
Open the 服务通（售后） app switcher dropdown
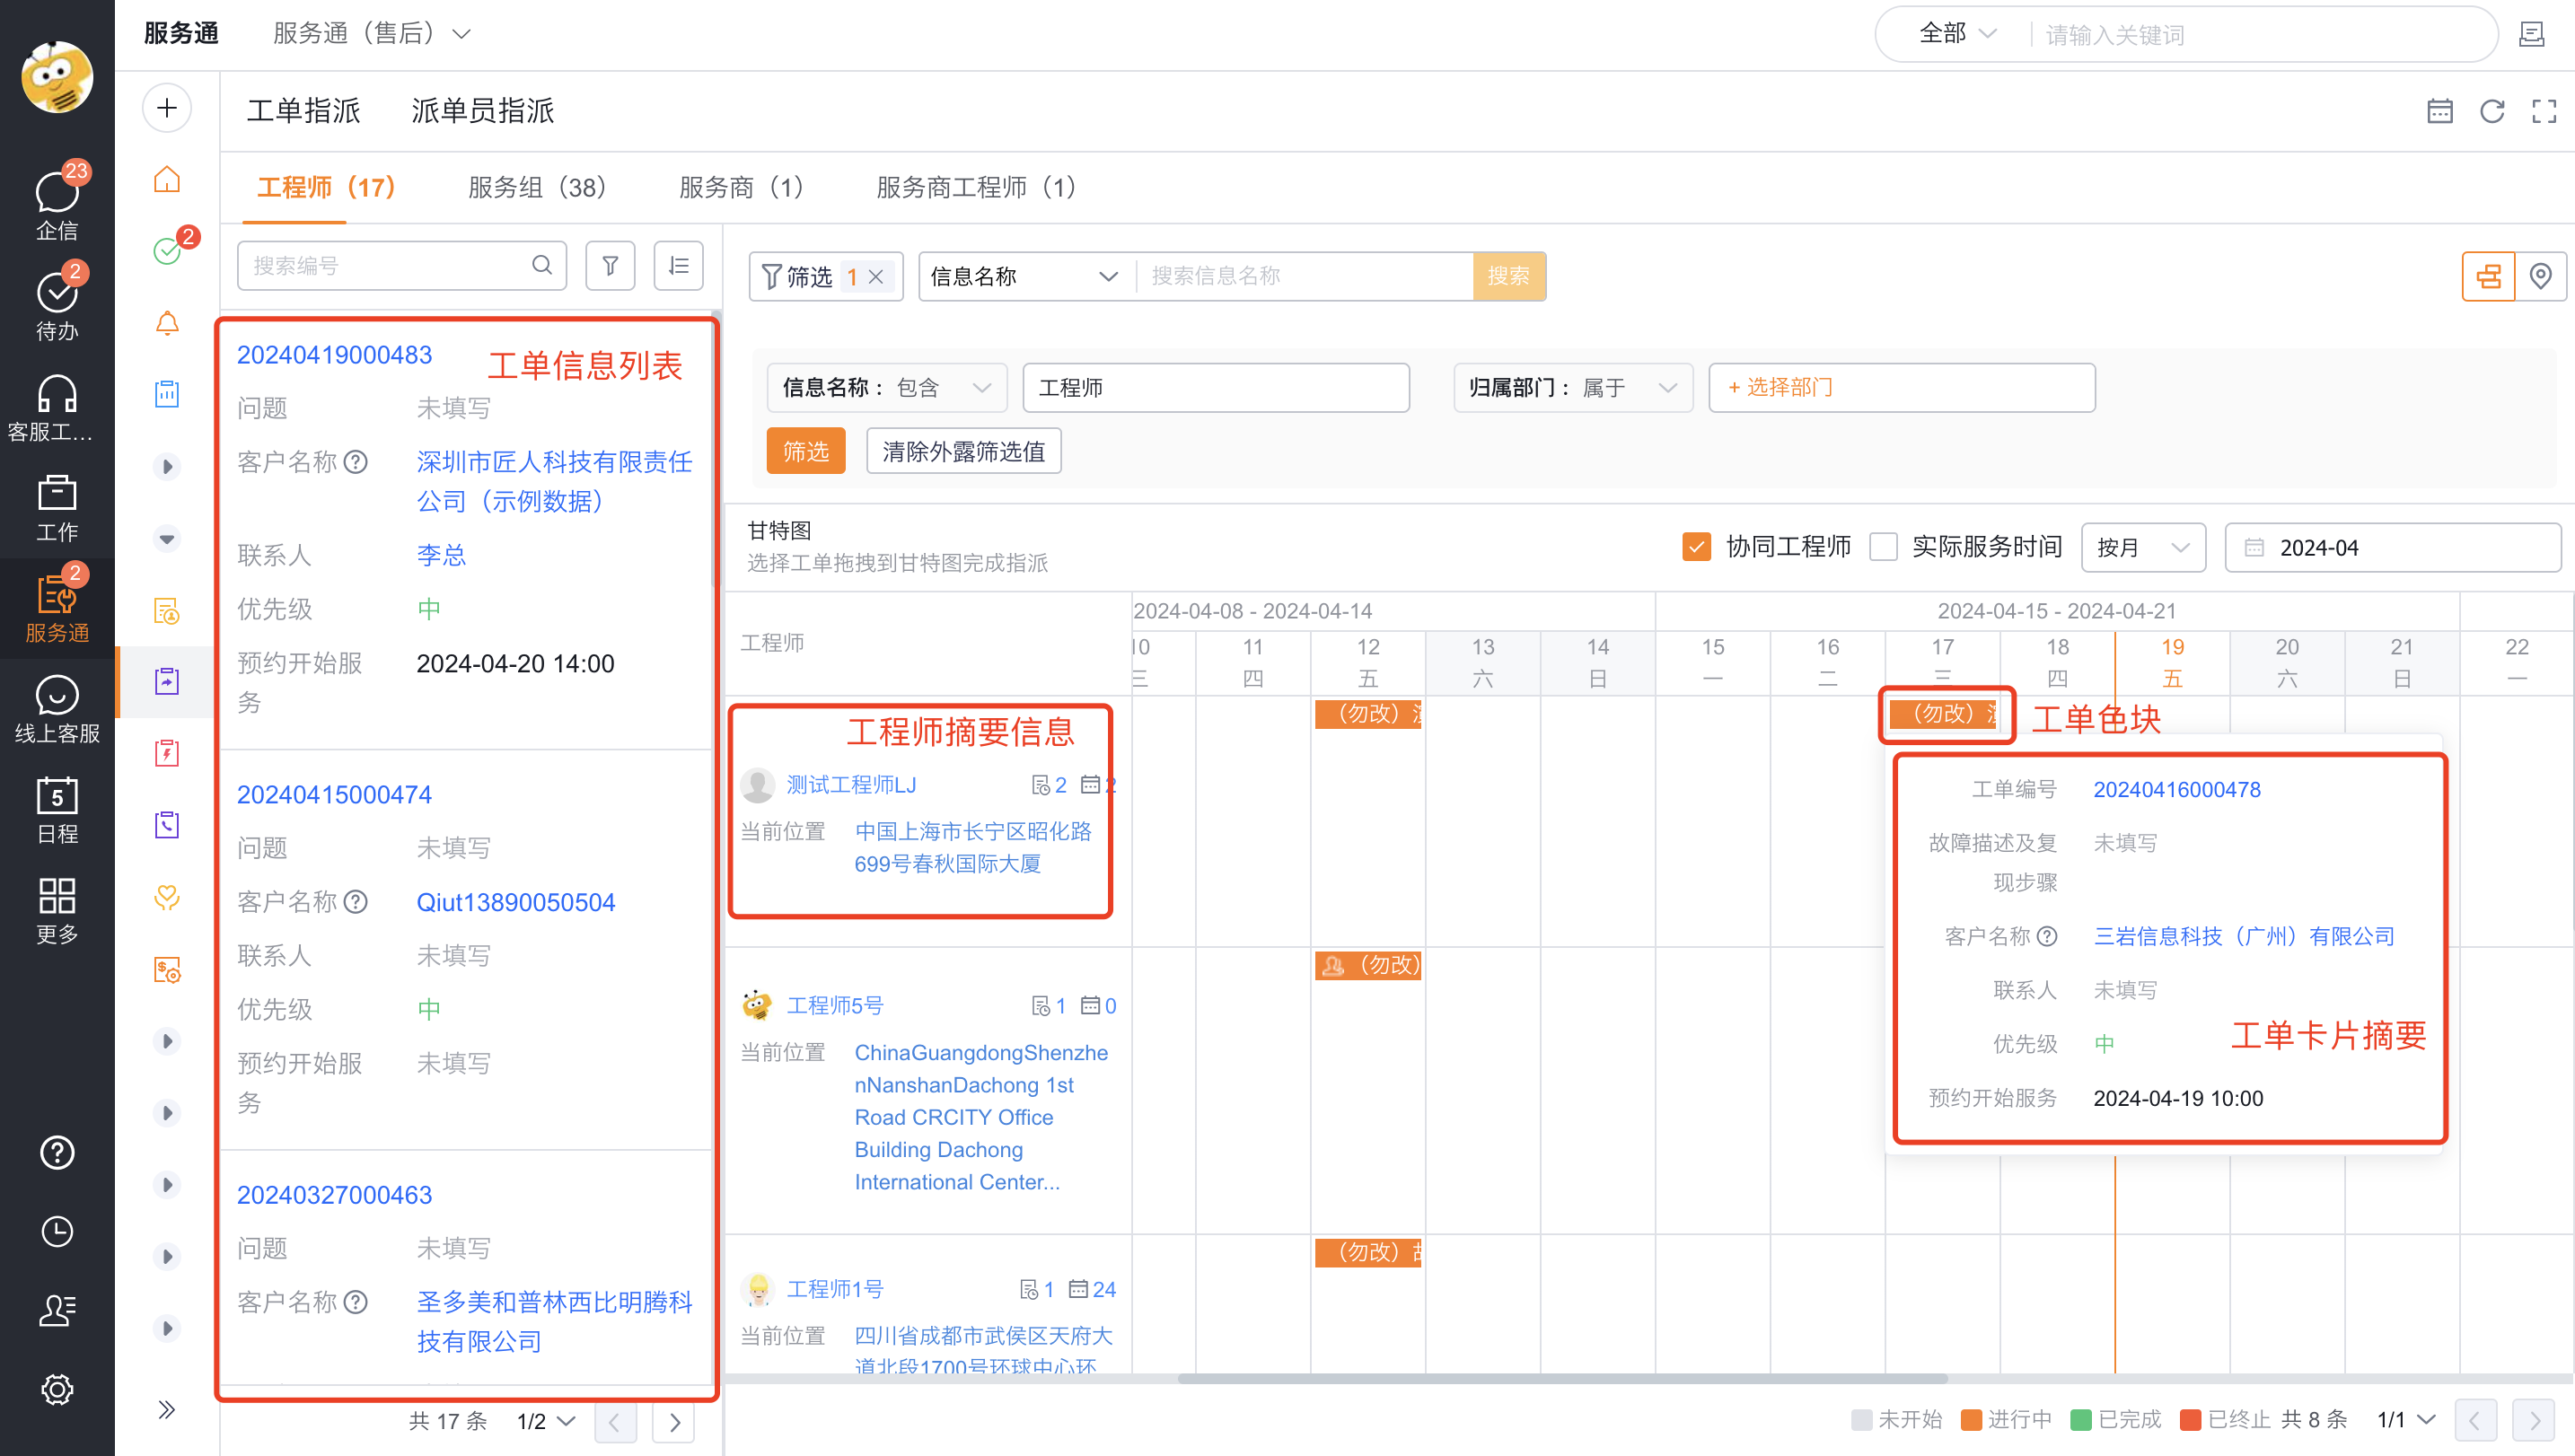(372, 34)
